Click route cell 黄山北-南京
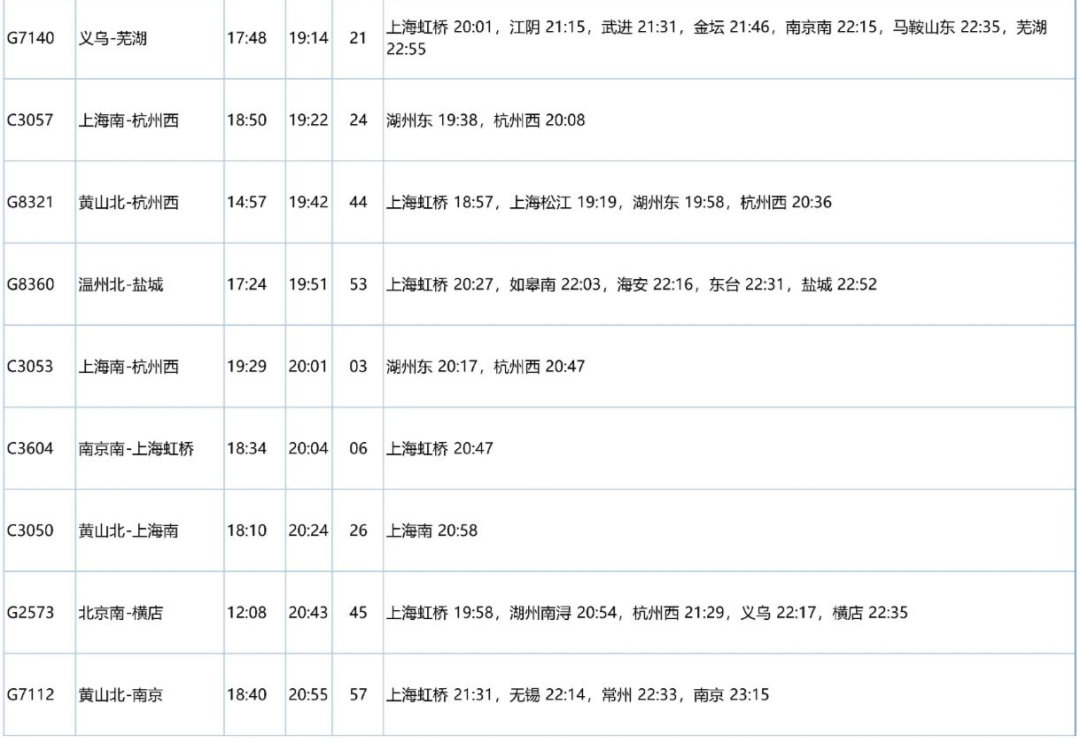1080x743 pixels. [121, 694]
